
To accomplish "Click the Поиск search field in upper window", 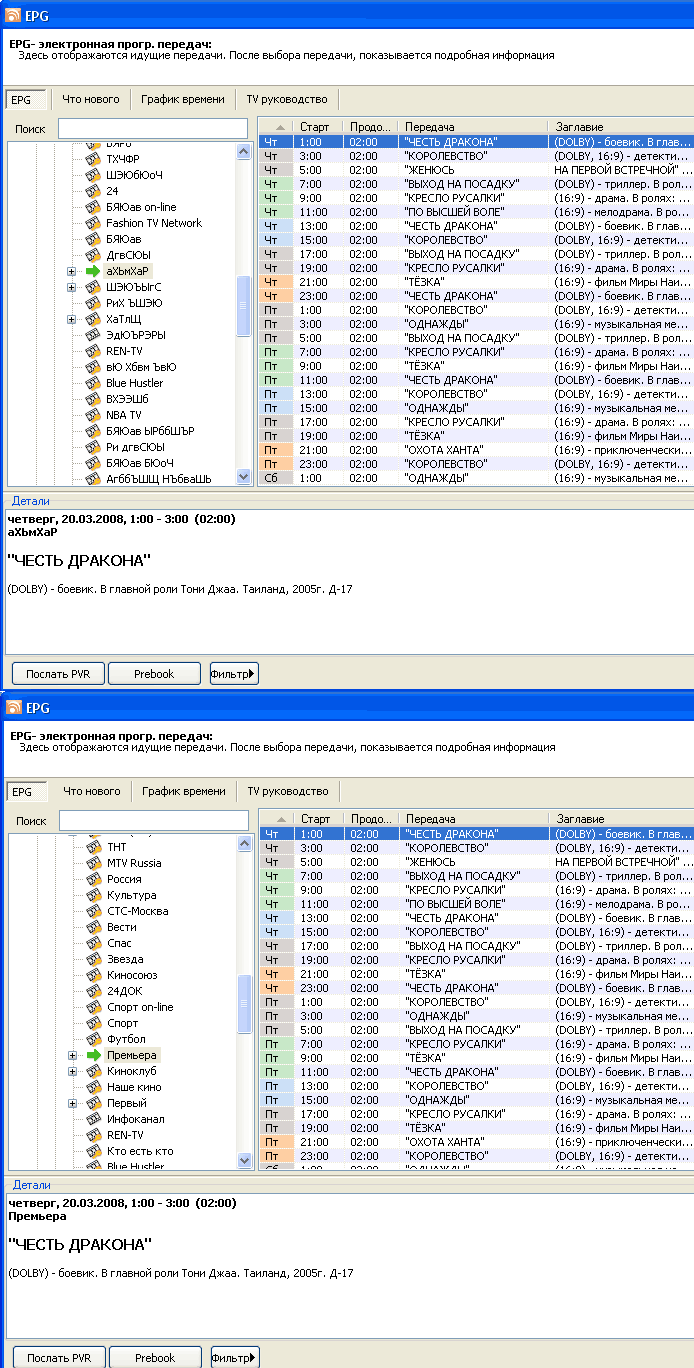I will [x=152, y=129].
